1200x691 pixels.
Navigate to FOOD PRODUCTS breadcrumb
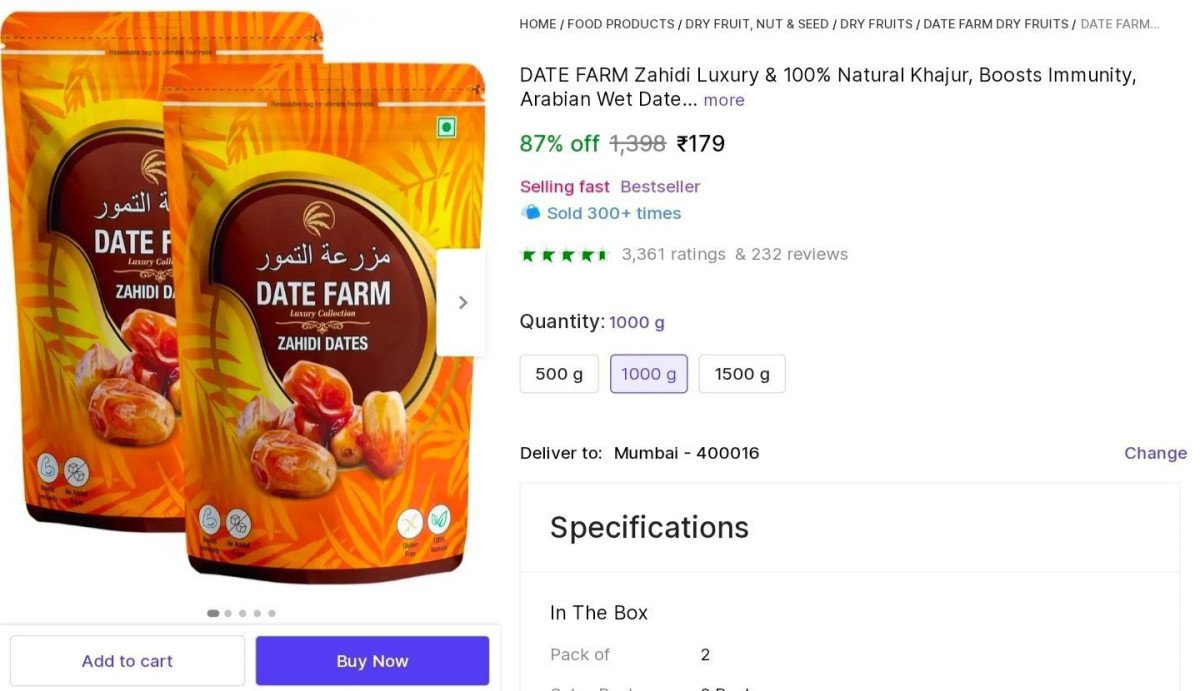pyautogui.click(x=620, y=23)
